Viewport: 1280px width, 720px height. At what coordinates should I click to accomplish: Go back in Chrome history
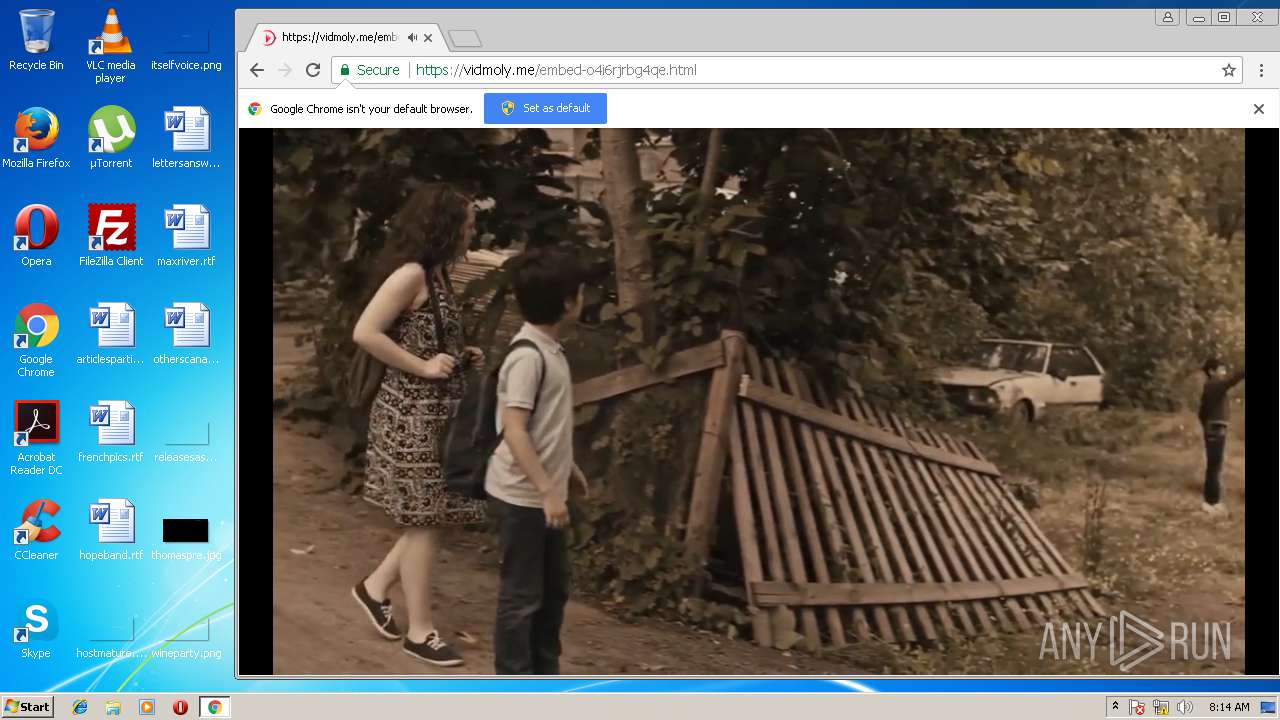click(257, 70)
